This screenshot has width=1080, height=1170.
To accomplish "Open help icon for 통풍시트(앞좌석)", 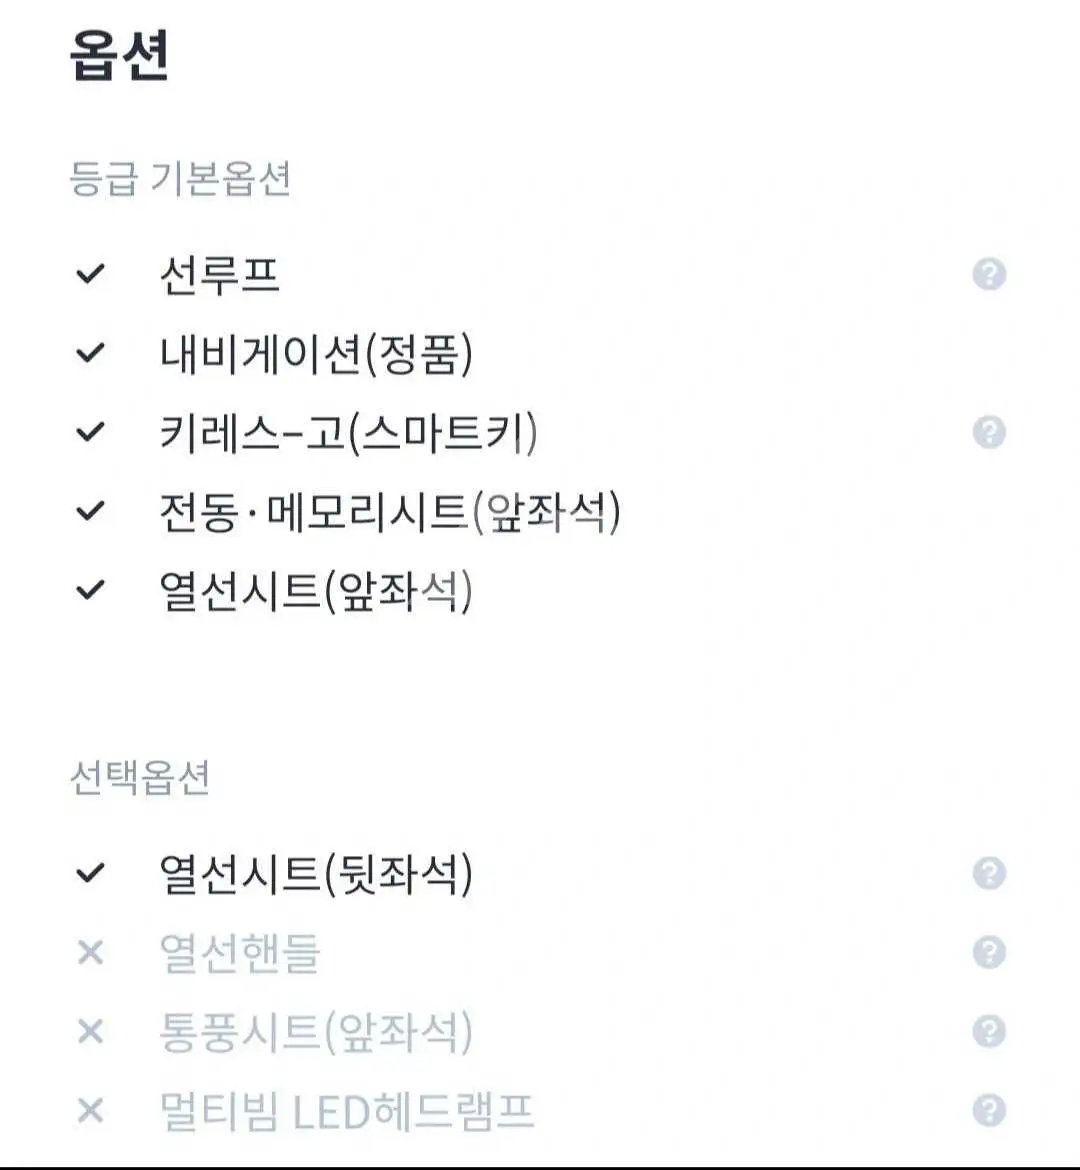I will pyautogui.click(x=989, y=1031).
